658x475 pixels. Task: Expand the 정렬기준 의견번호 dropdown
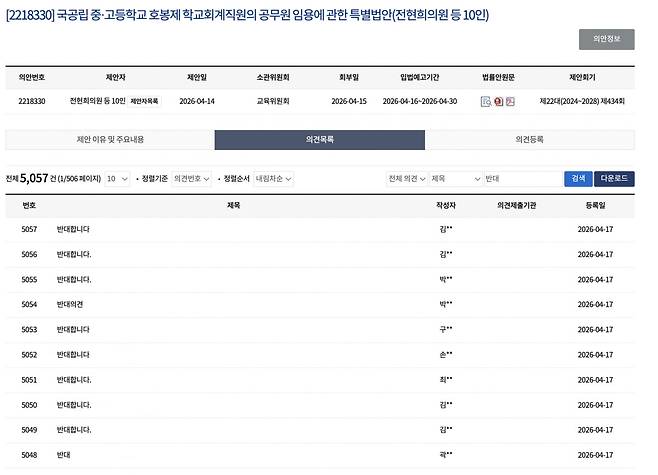pyautogui.click(x=191, y=179)
